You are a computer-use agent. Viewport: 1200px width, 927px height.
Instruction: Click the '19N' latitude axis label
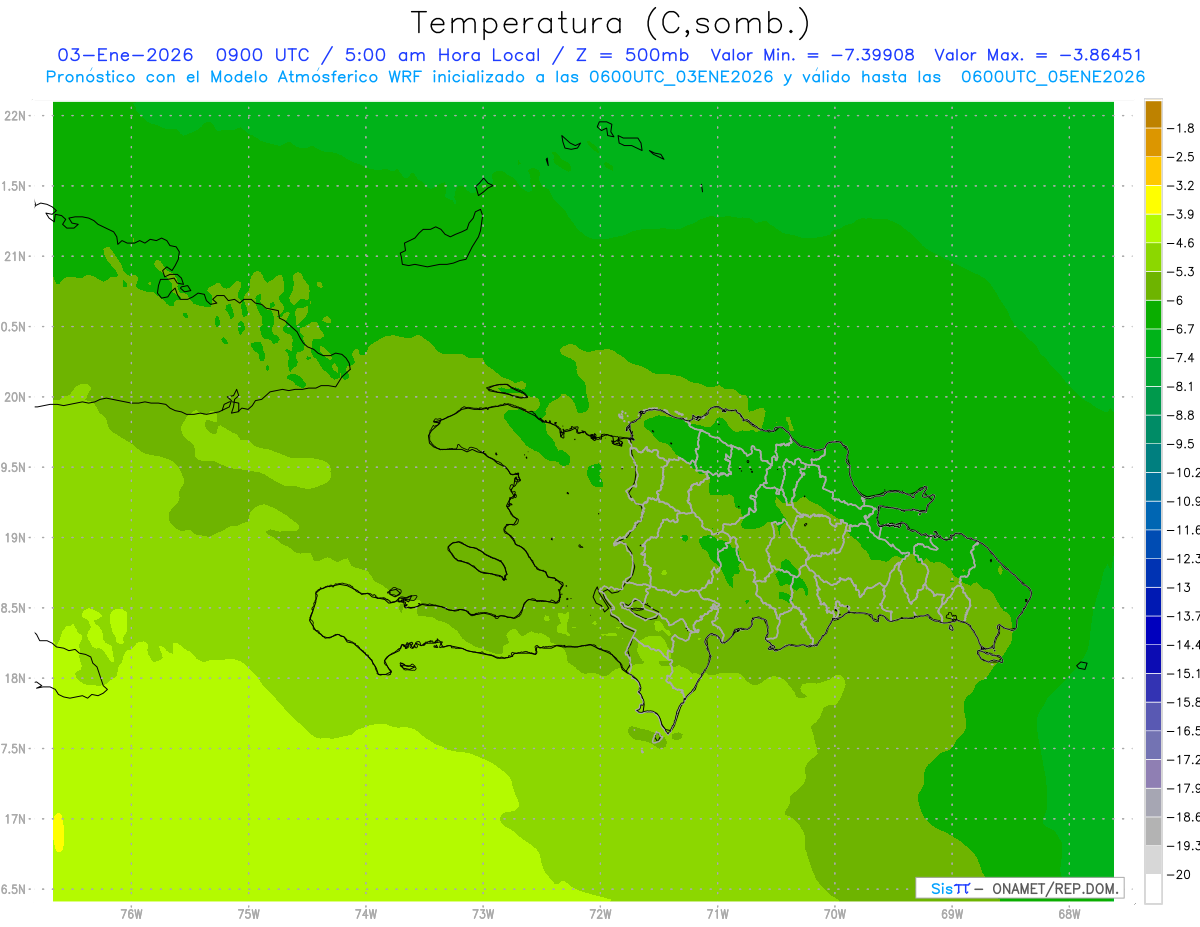tap(17, 537)
